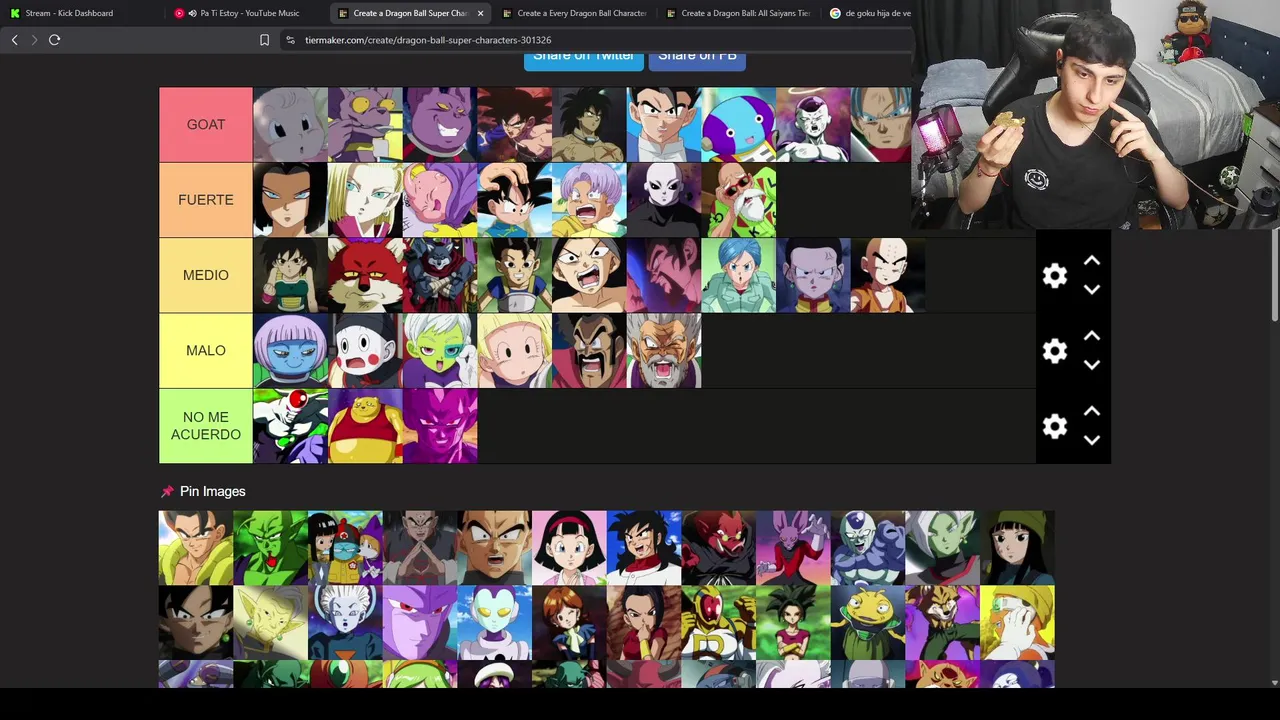Open settings gear for MEDIO tier row
1280x720 pixels.
[1055, 276]
